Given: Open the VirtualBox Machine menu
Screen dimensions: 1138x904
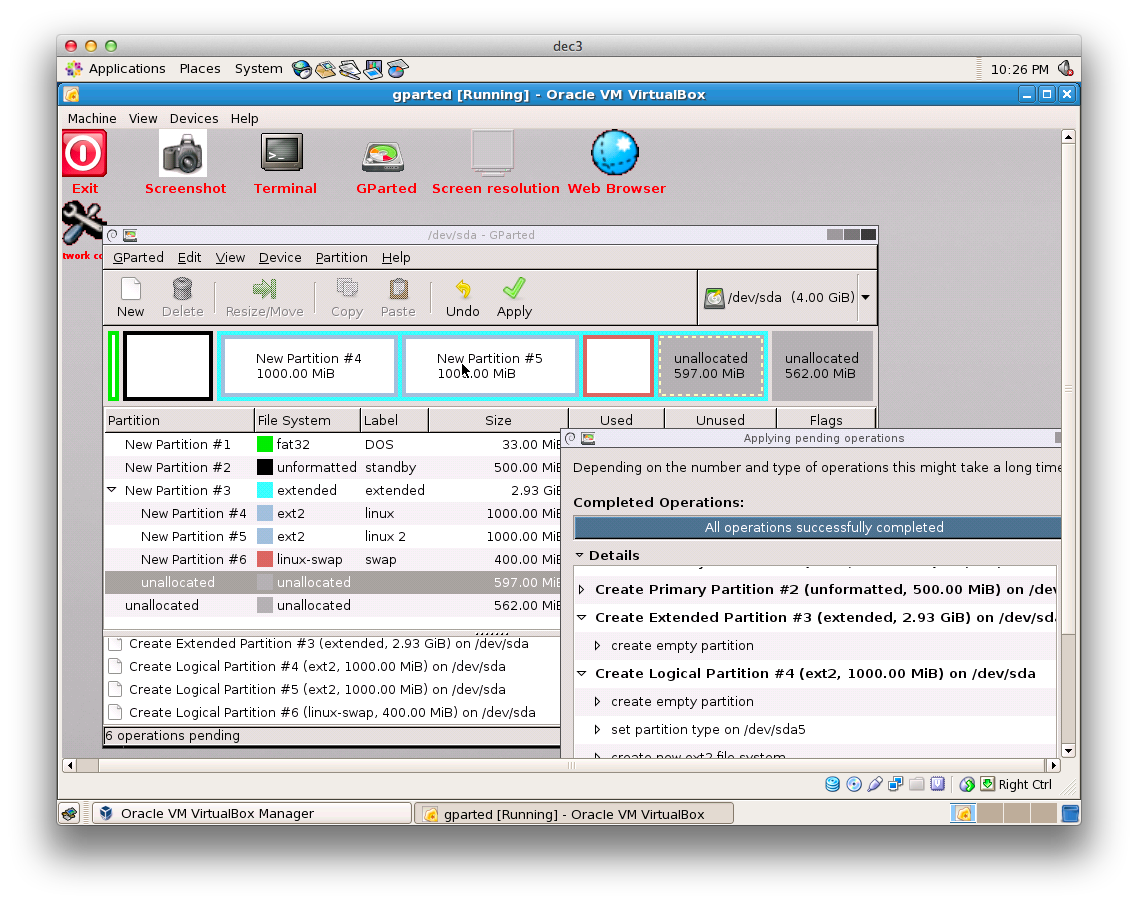Looking at the screenshot, I should click(92, 118).
